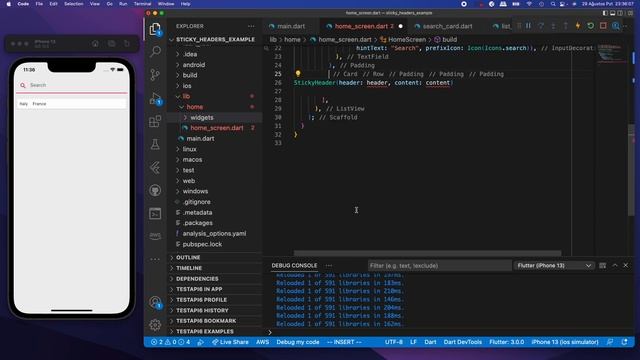Select iPhone 13 (ios simulator) device

(x=565, y=342)
